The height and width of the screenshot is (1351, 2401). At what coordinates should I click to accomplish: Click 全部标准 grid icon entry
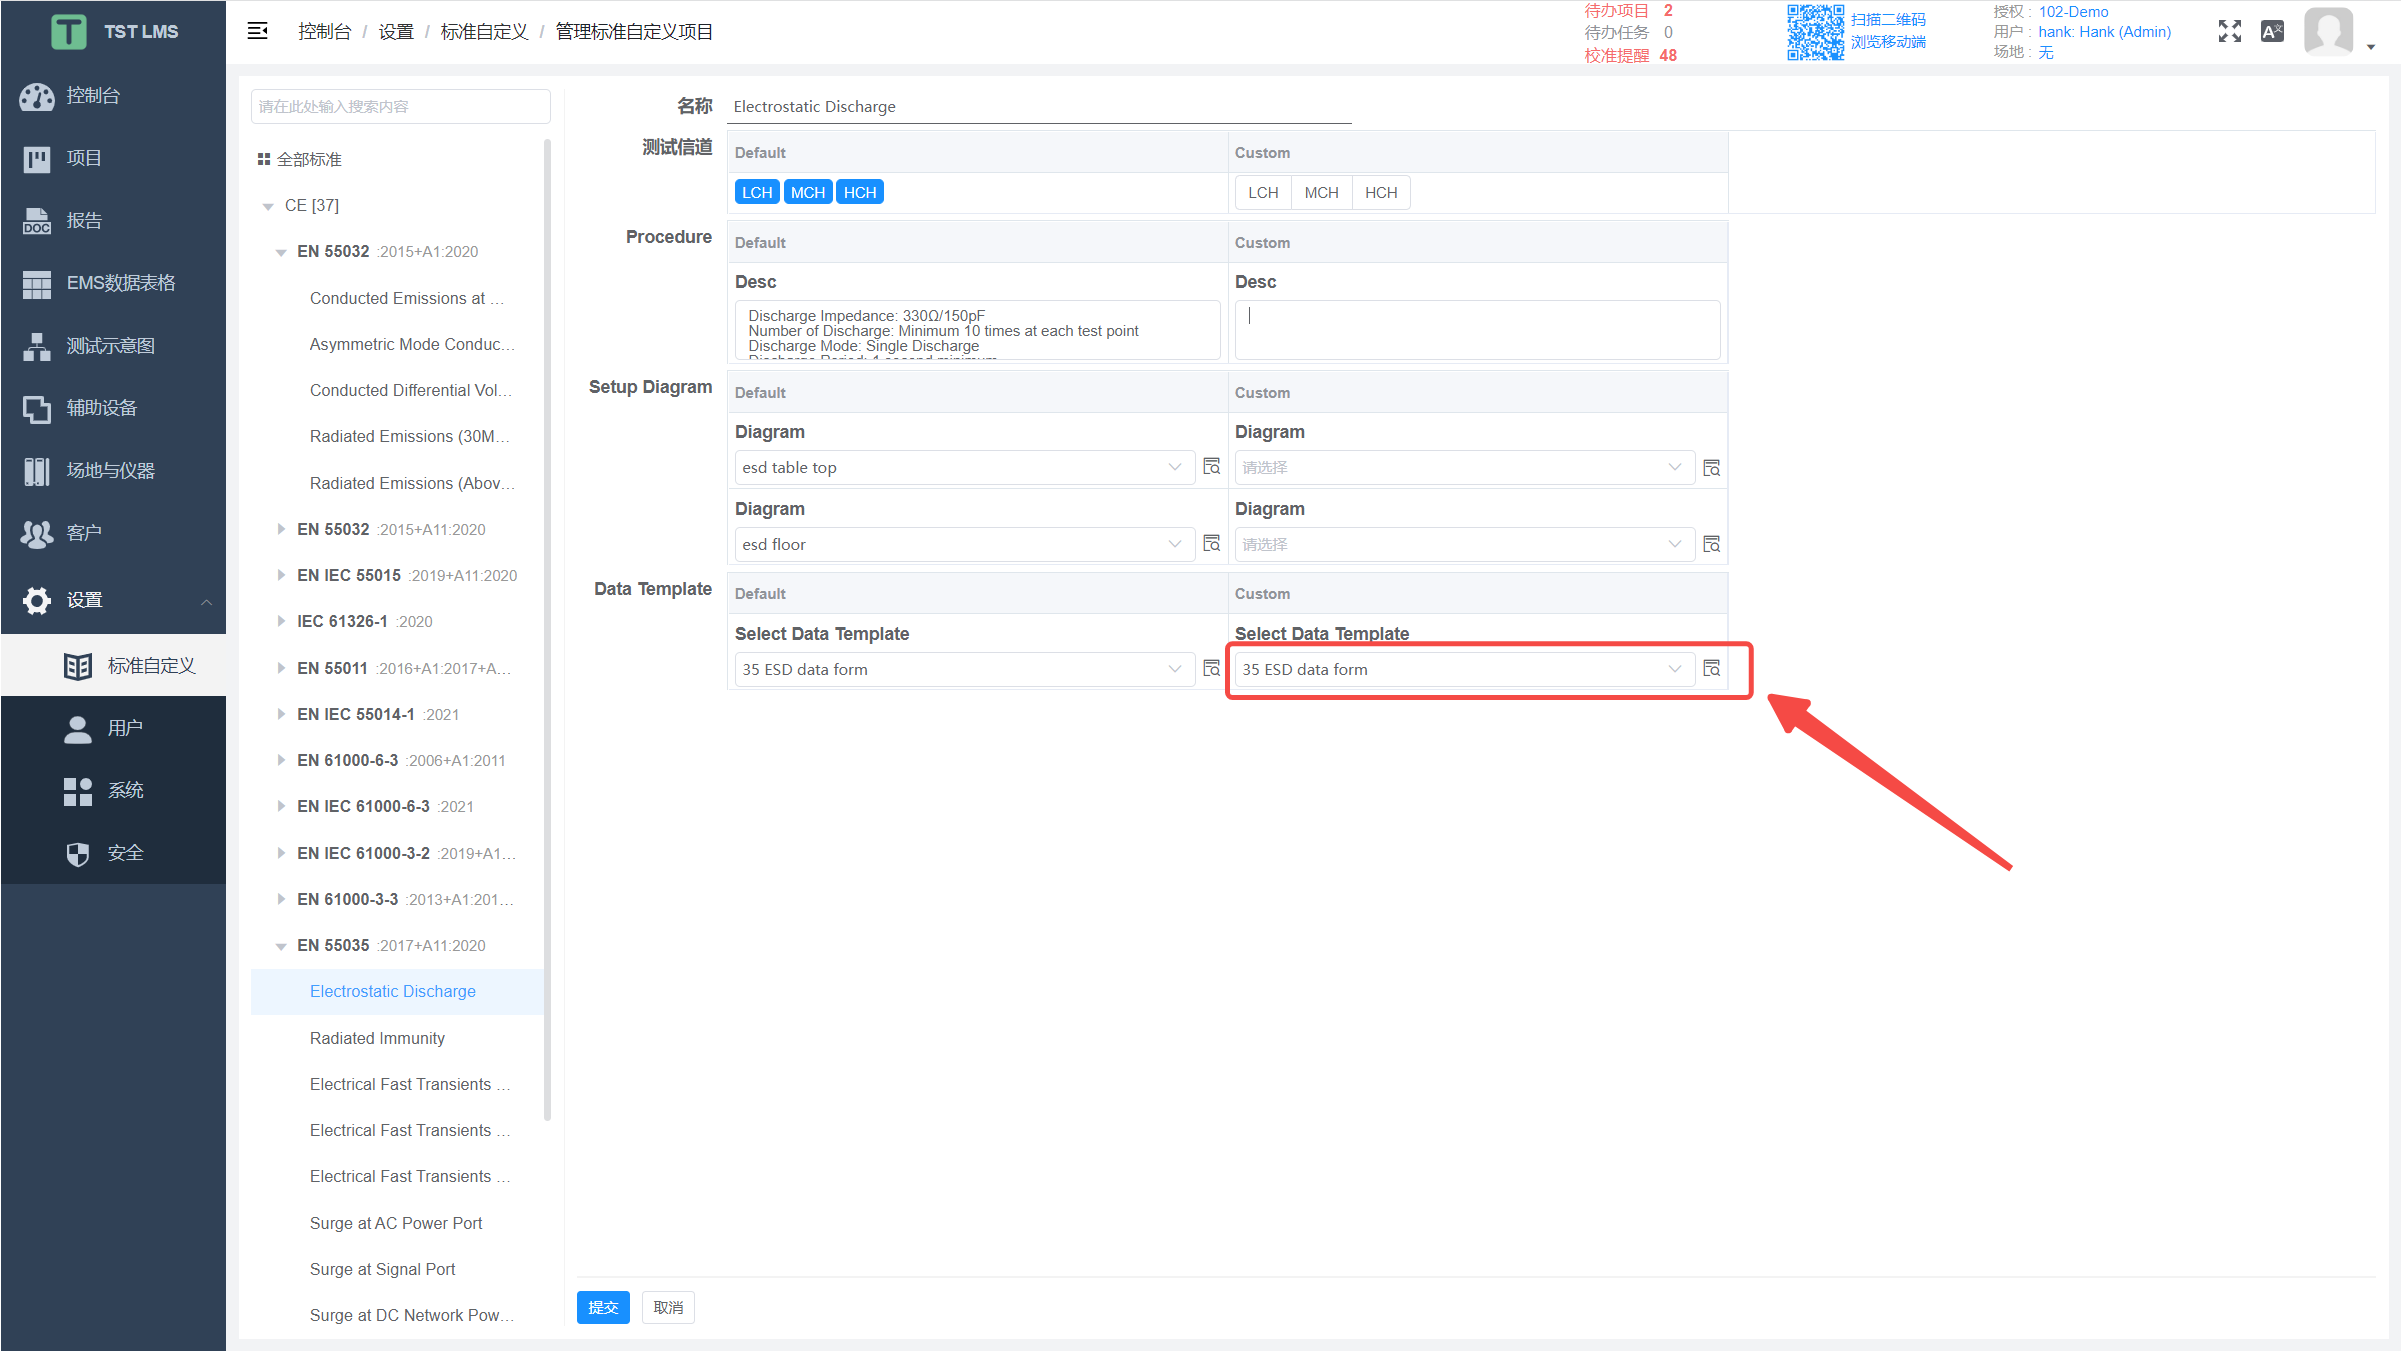click(299, 159)
